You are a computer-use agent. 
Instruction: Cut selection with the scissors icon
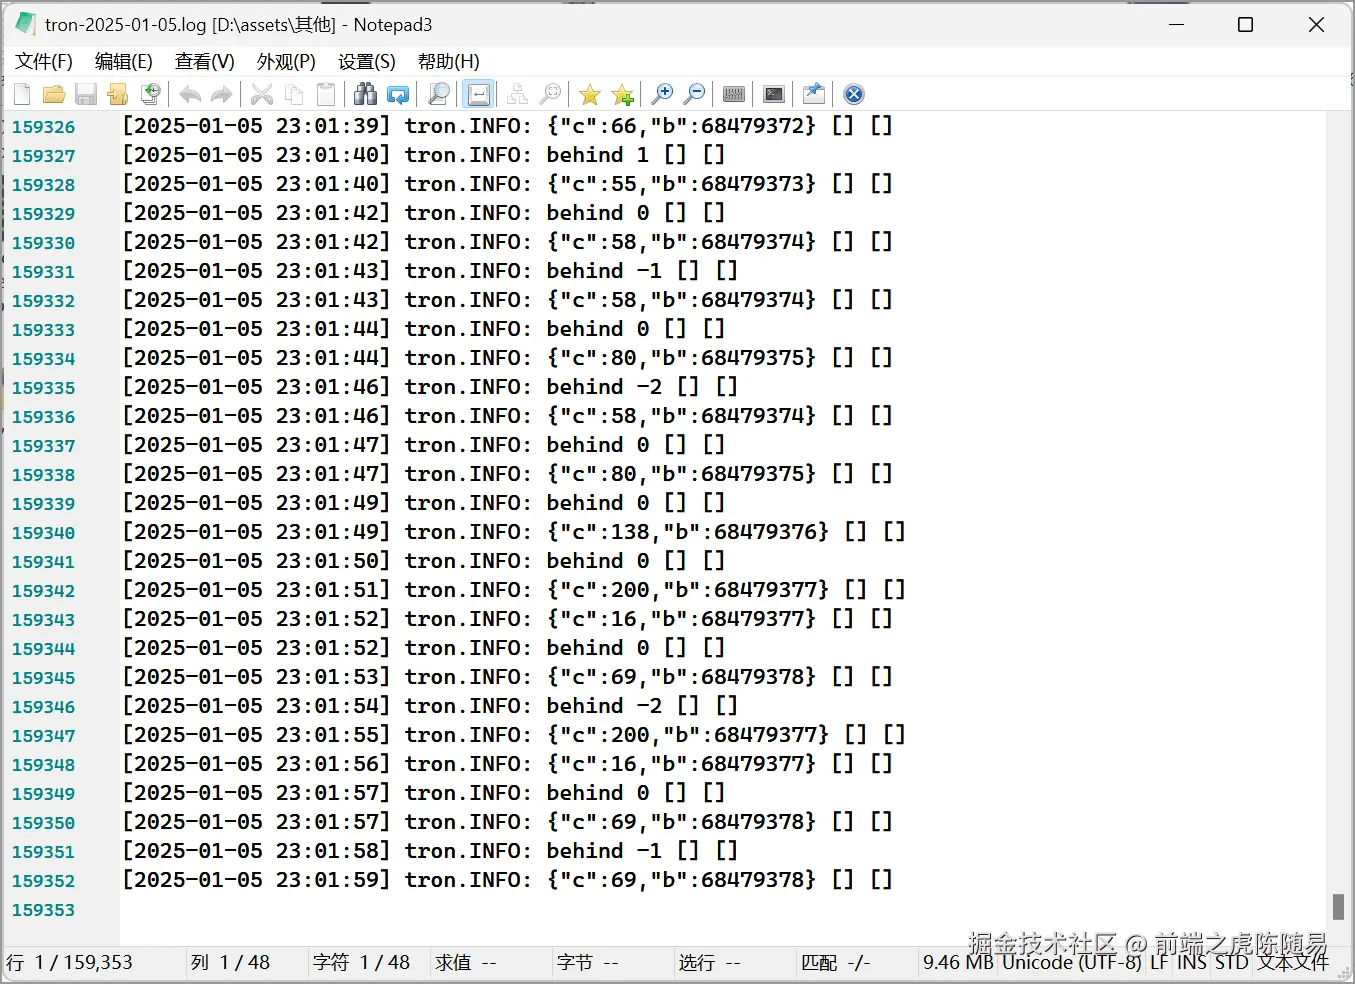point(262,94)
